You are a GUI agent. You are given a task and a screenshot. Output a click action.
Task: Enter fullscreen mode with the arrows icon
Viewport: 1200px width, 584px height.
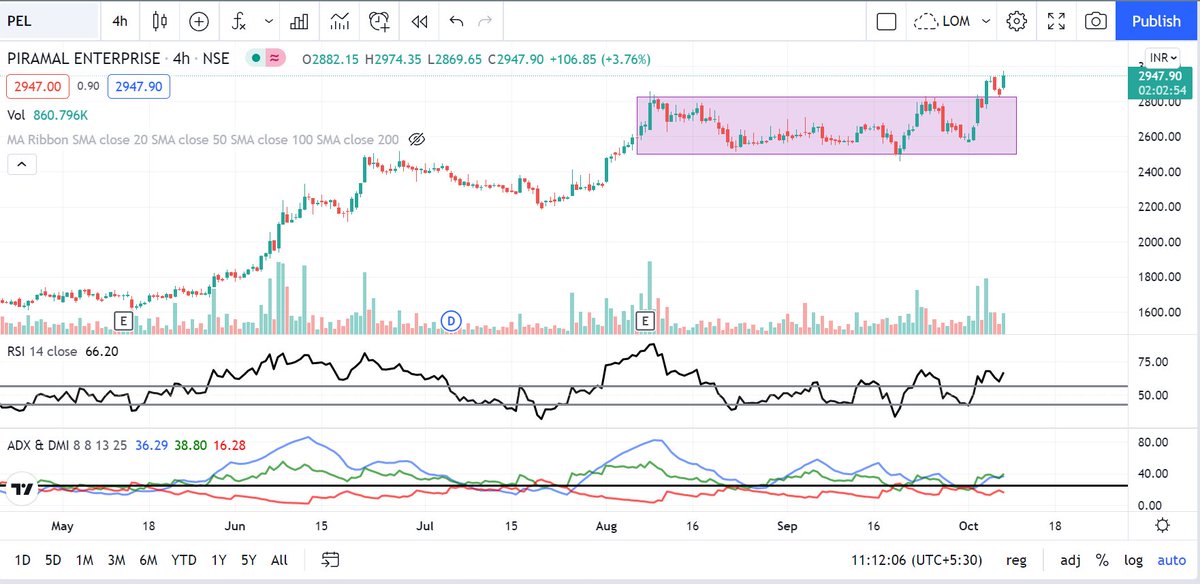coord(1056,20)
